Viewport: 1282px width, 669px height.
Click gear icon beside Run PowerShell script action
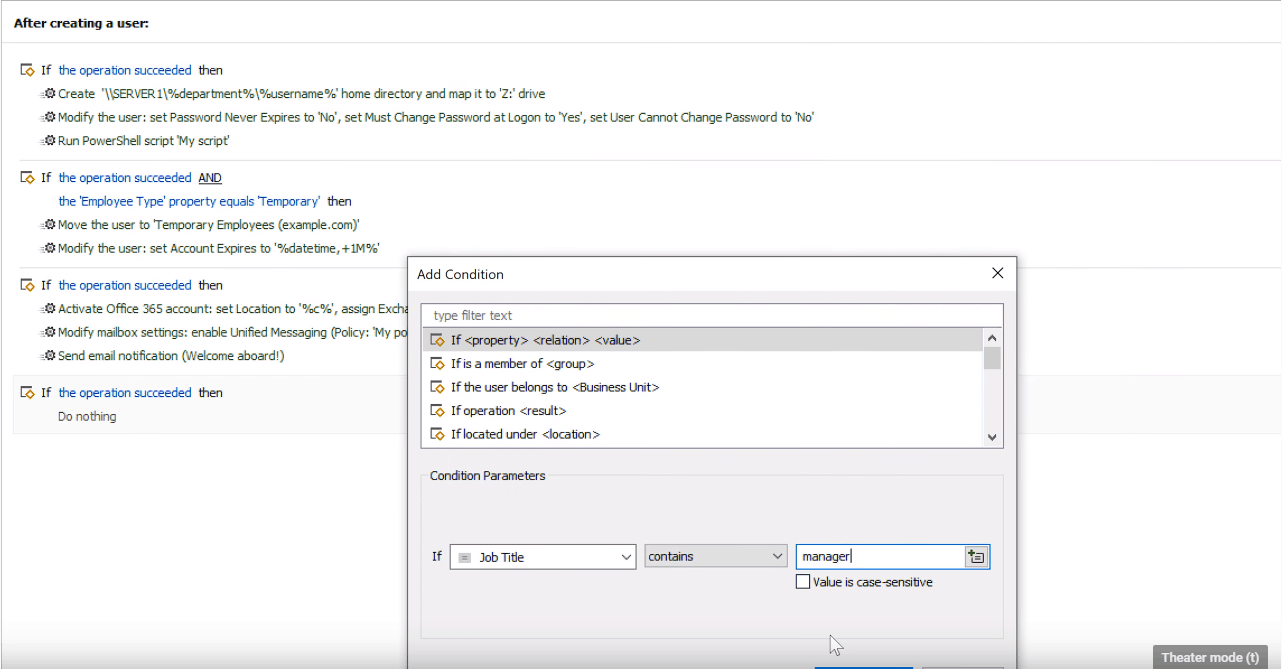(x=49, y=141)
